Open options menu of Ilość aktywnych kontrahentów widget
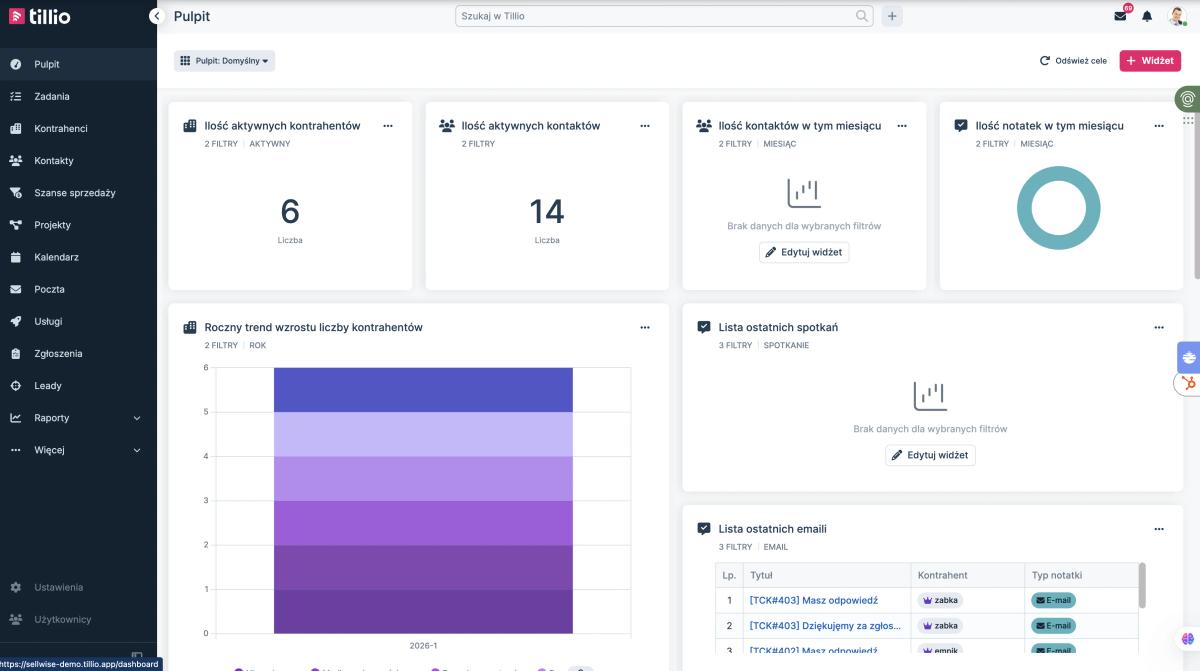Screen dimensions: 1200x671 (388, 126)
